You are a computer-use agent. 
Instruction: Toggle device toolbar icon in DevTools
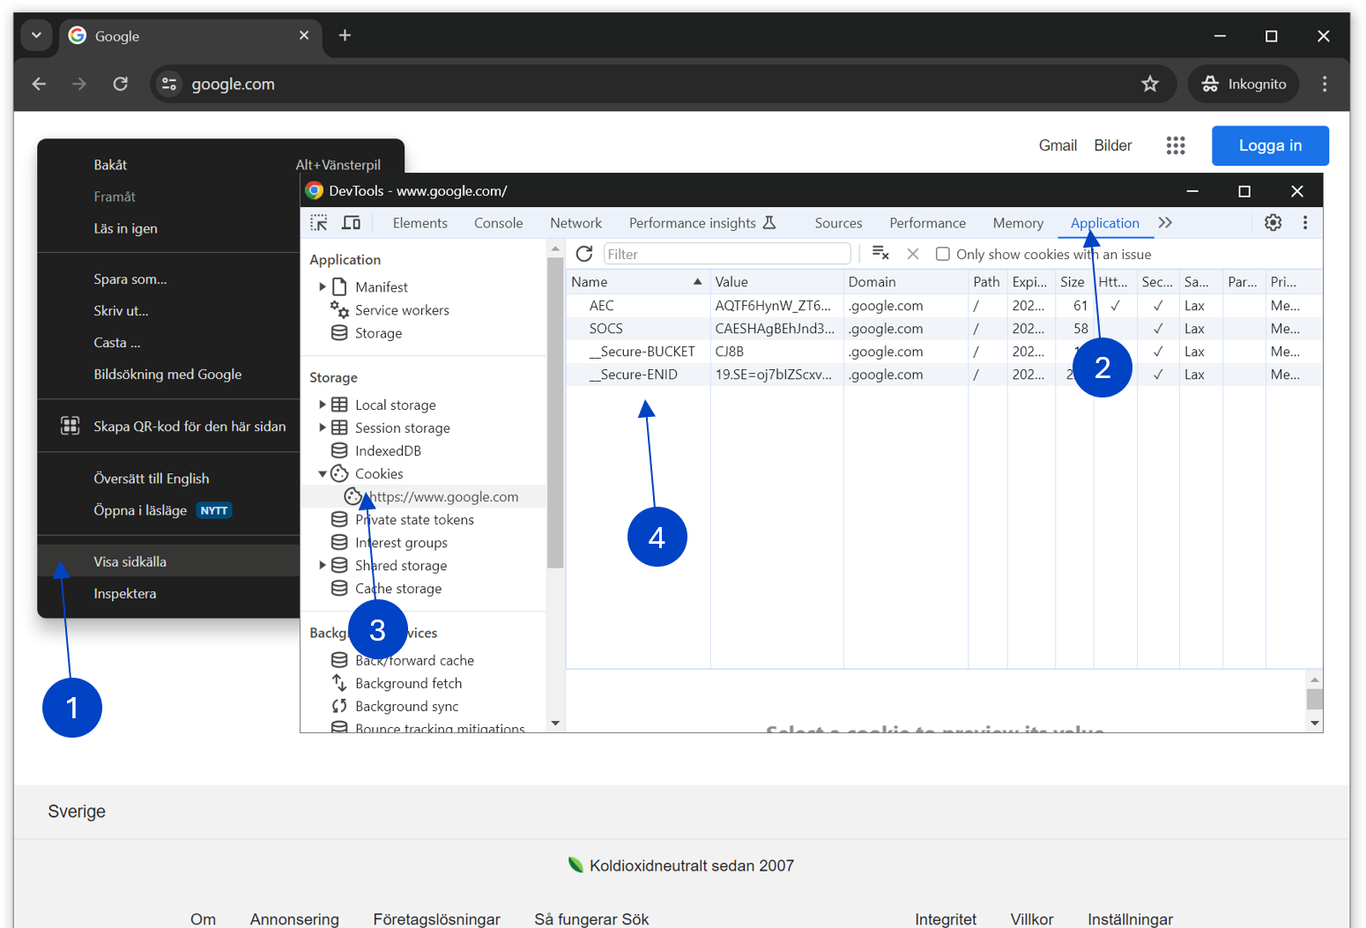tap(351, 223)
